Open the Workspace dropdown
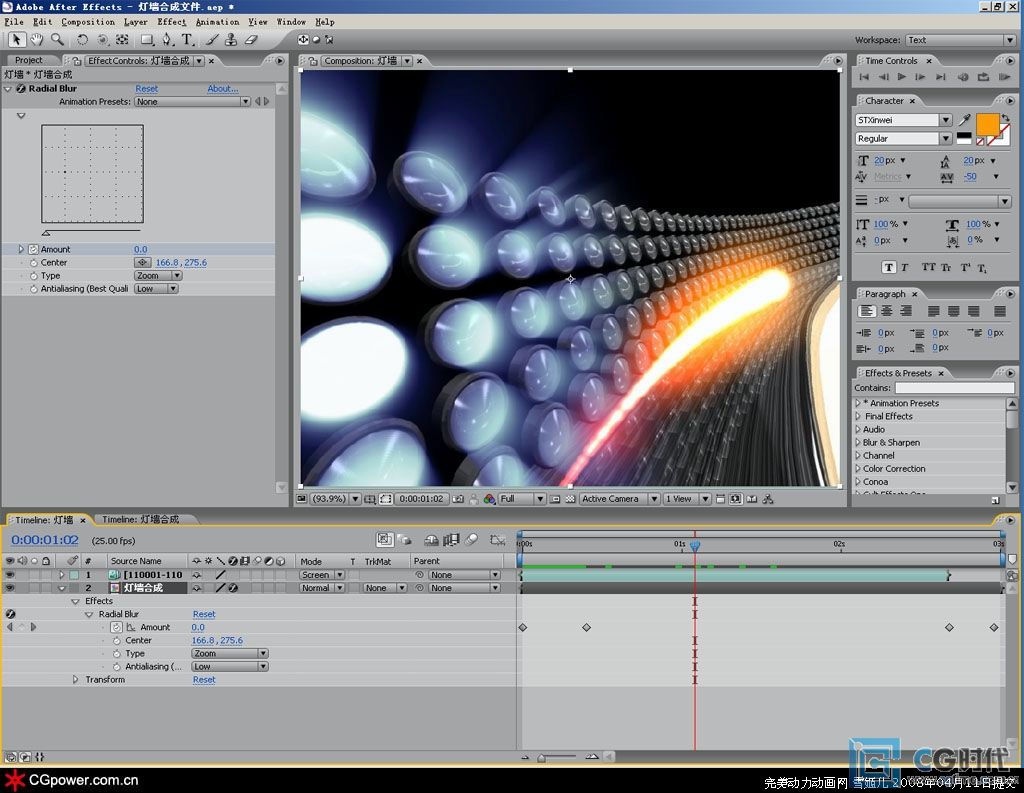 tap(961, 40)
